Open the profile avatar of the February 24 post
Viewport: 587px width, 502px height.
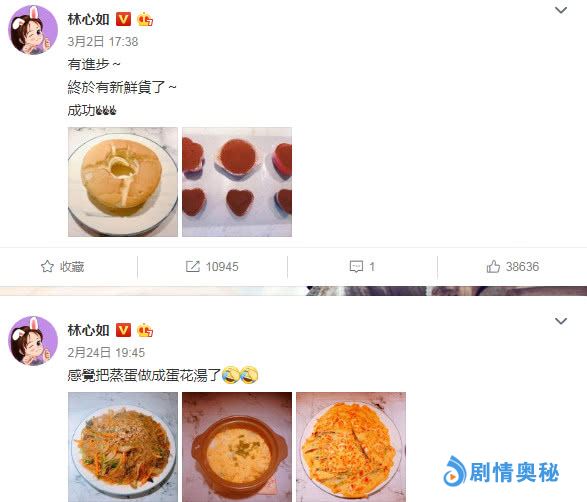33,340
